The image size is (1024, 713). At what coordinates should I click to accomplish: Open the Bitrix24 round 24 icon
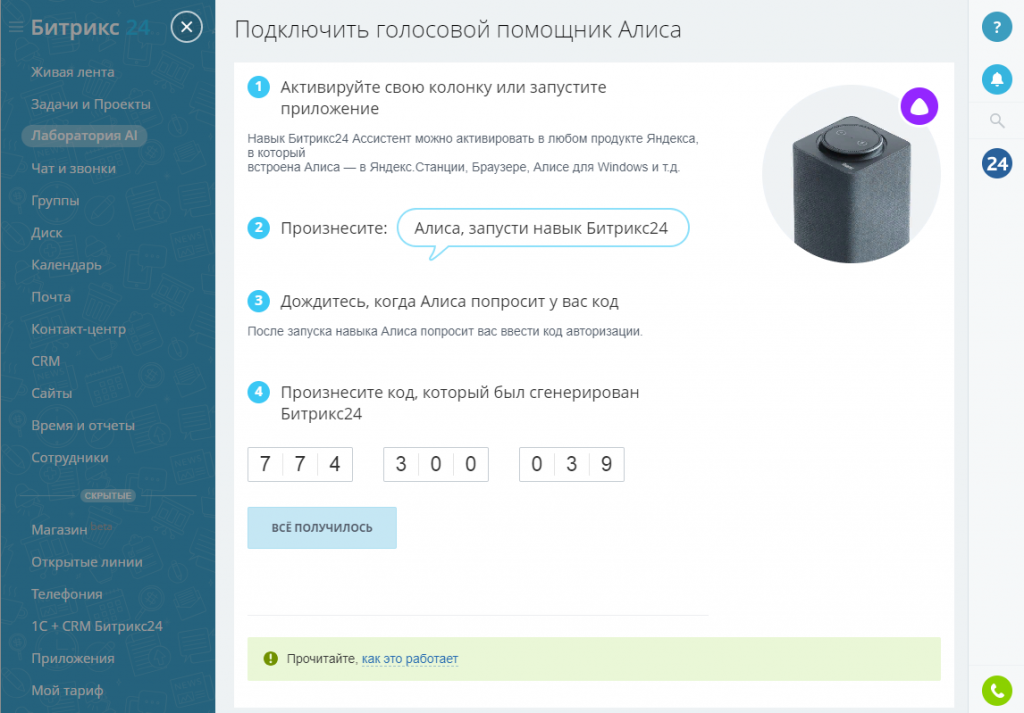tap(996, 163)
